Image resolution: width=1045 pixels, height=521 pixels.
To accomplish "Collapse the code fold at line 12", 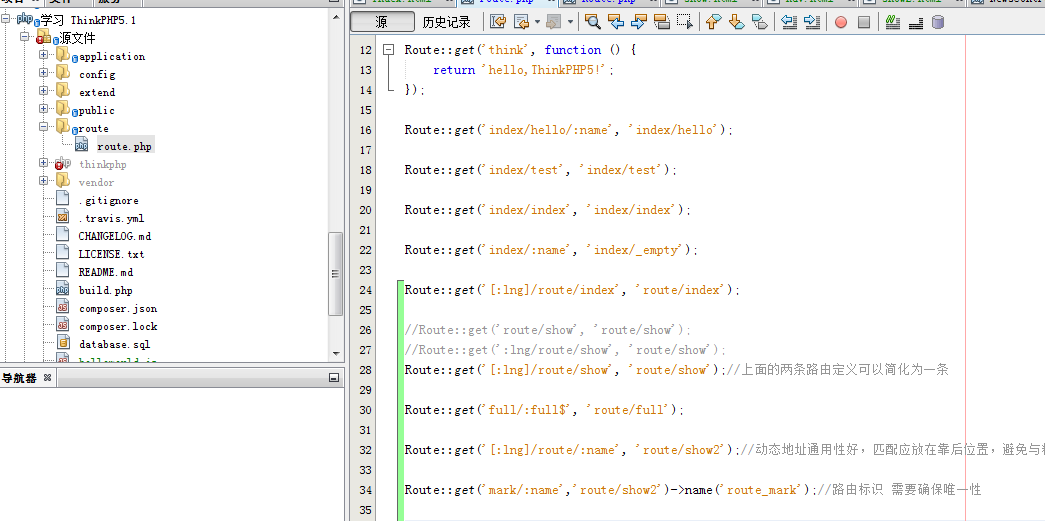I will [x=389, y=50].
